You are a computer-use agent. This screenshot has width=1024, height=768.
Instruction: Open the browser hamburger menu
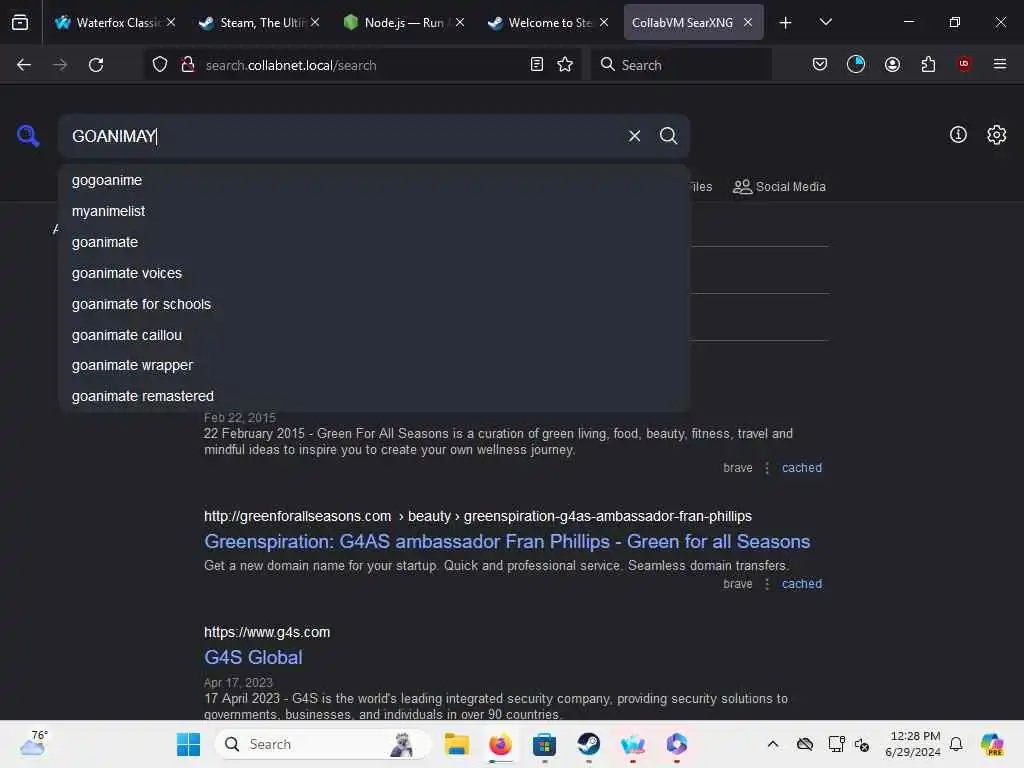(1000, 64)
